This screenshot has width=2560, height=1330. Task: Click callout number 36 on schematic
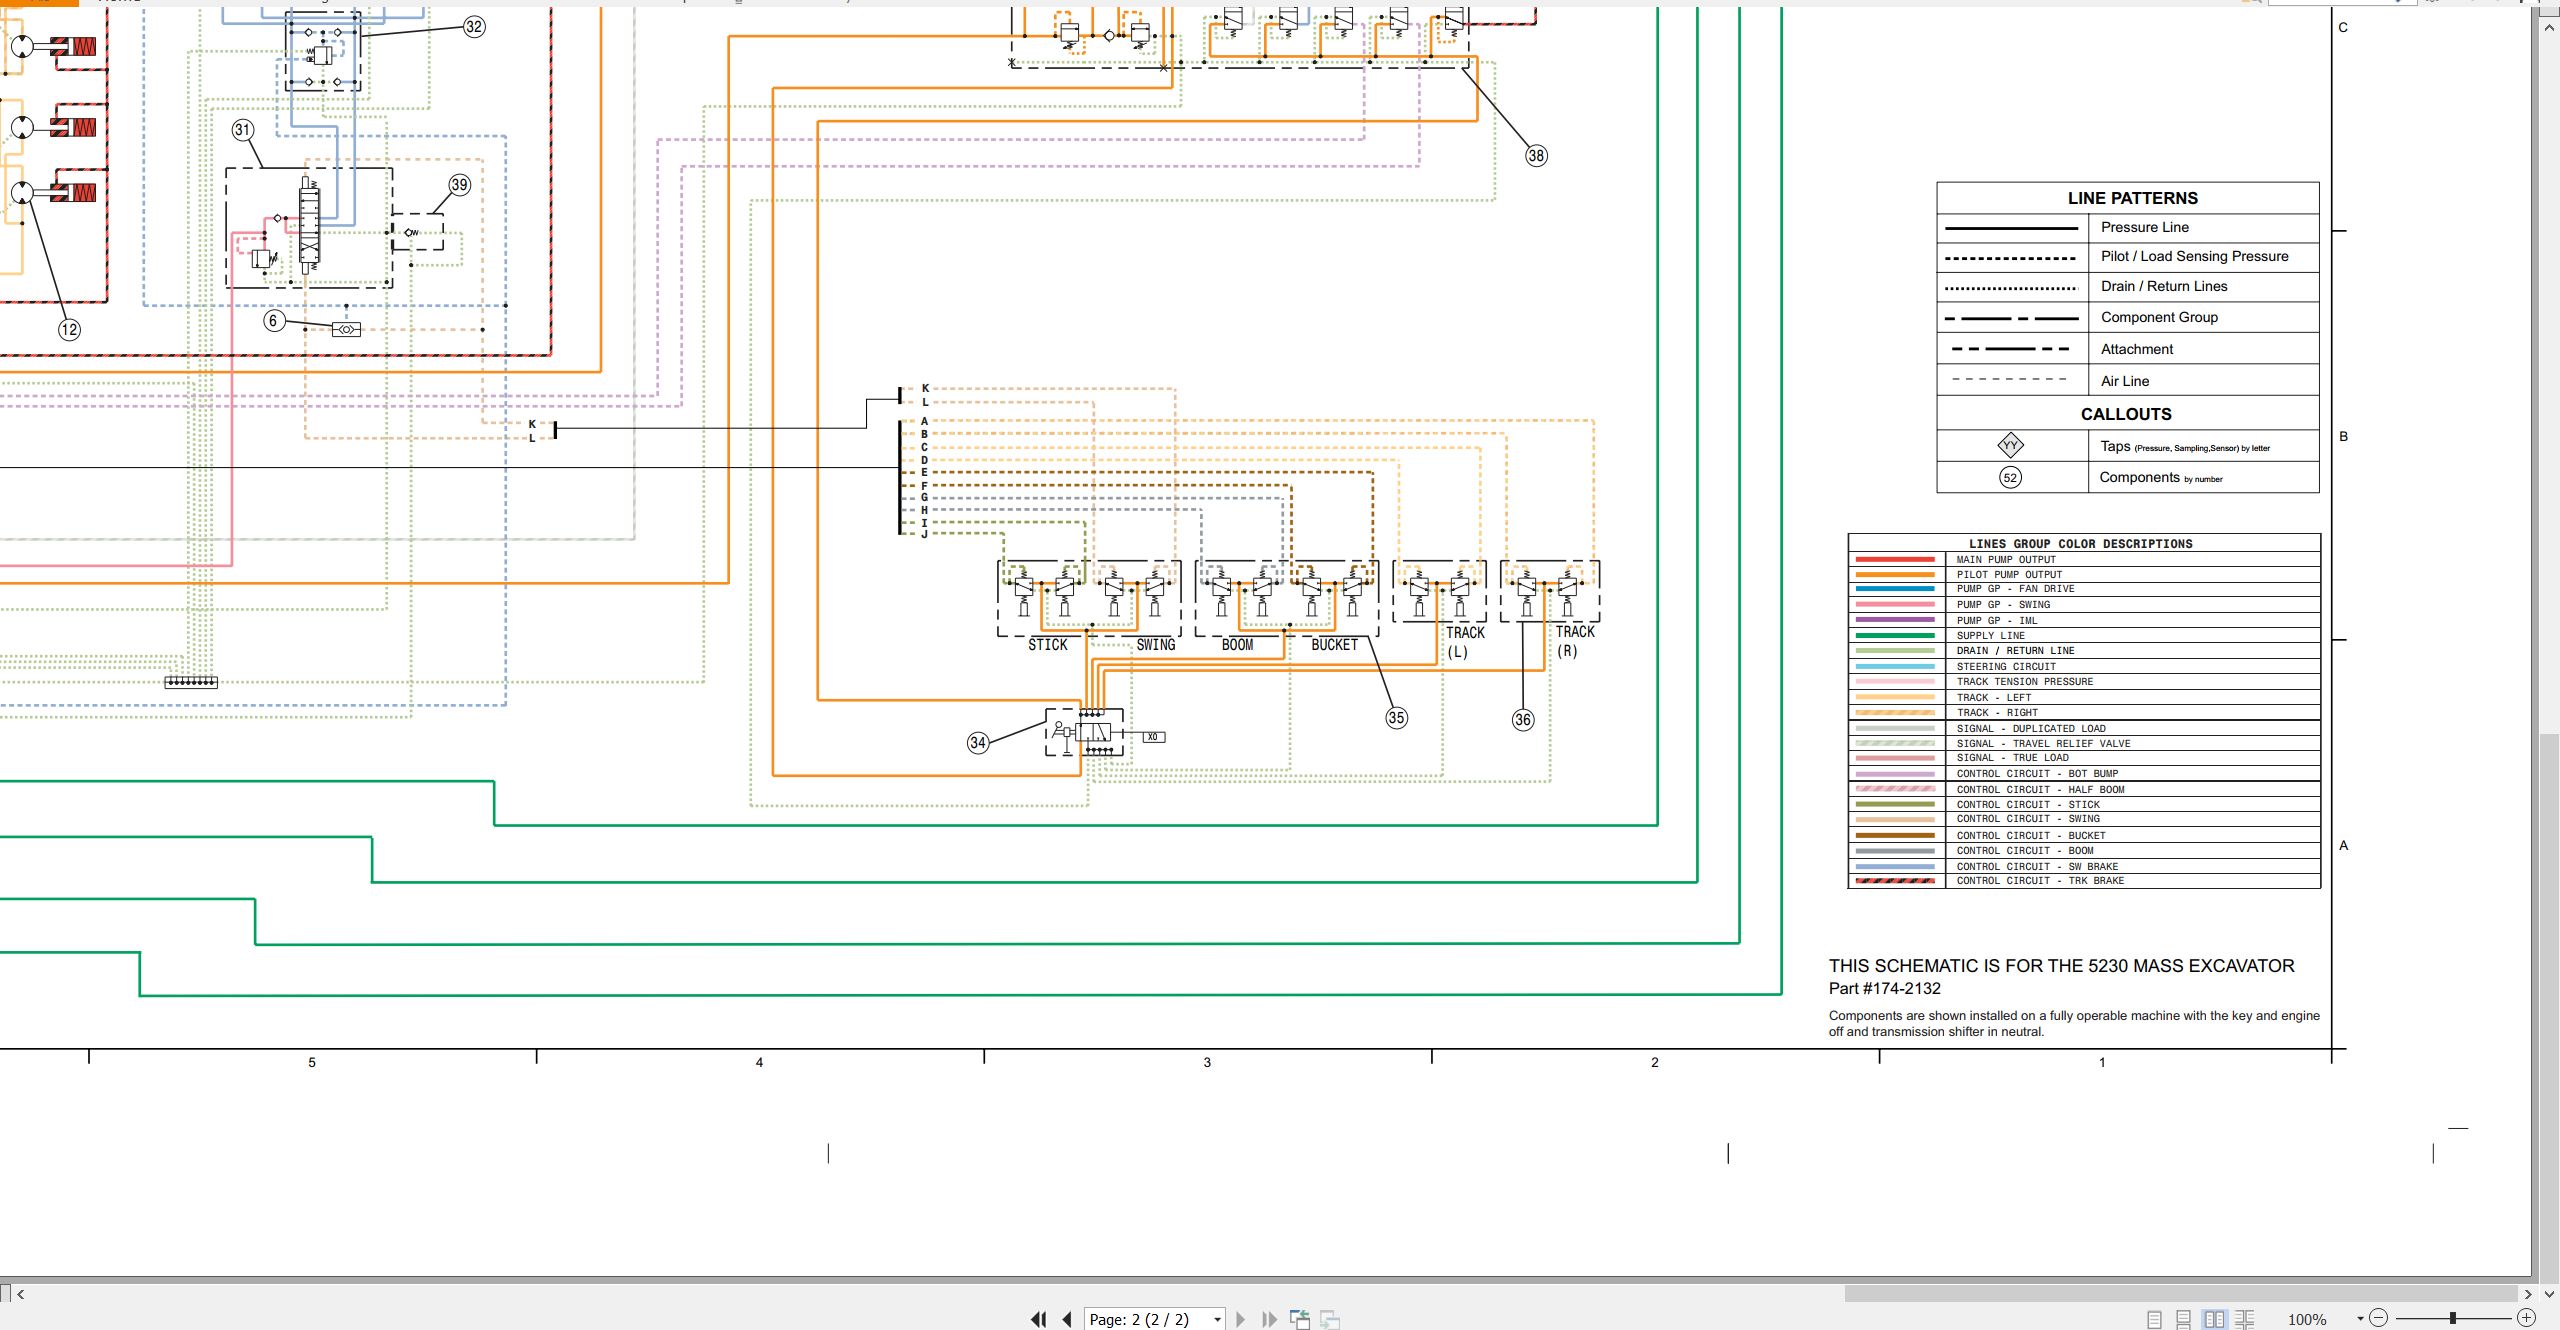tap(1523, 719)
